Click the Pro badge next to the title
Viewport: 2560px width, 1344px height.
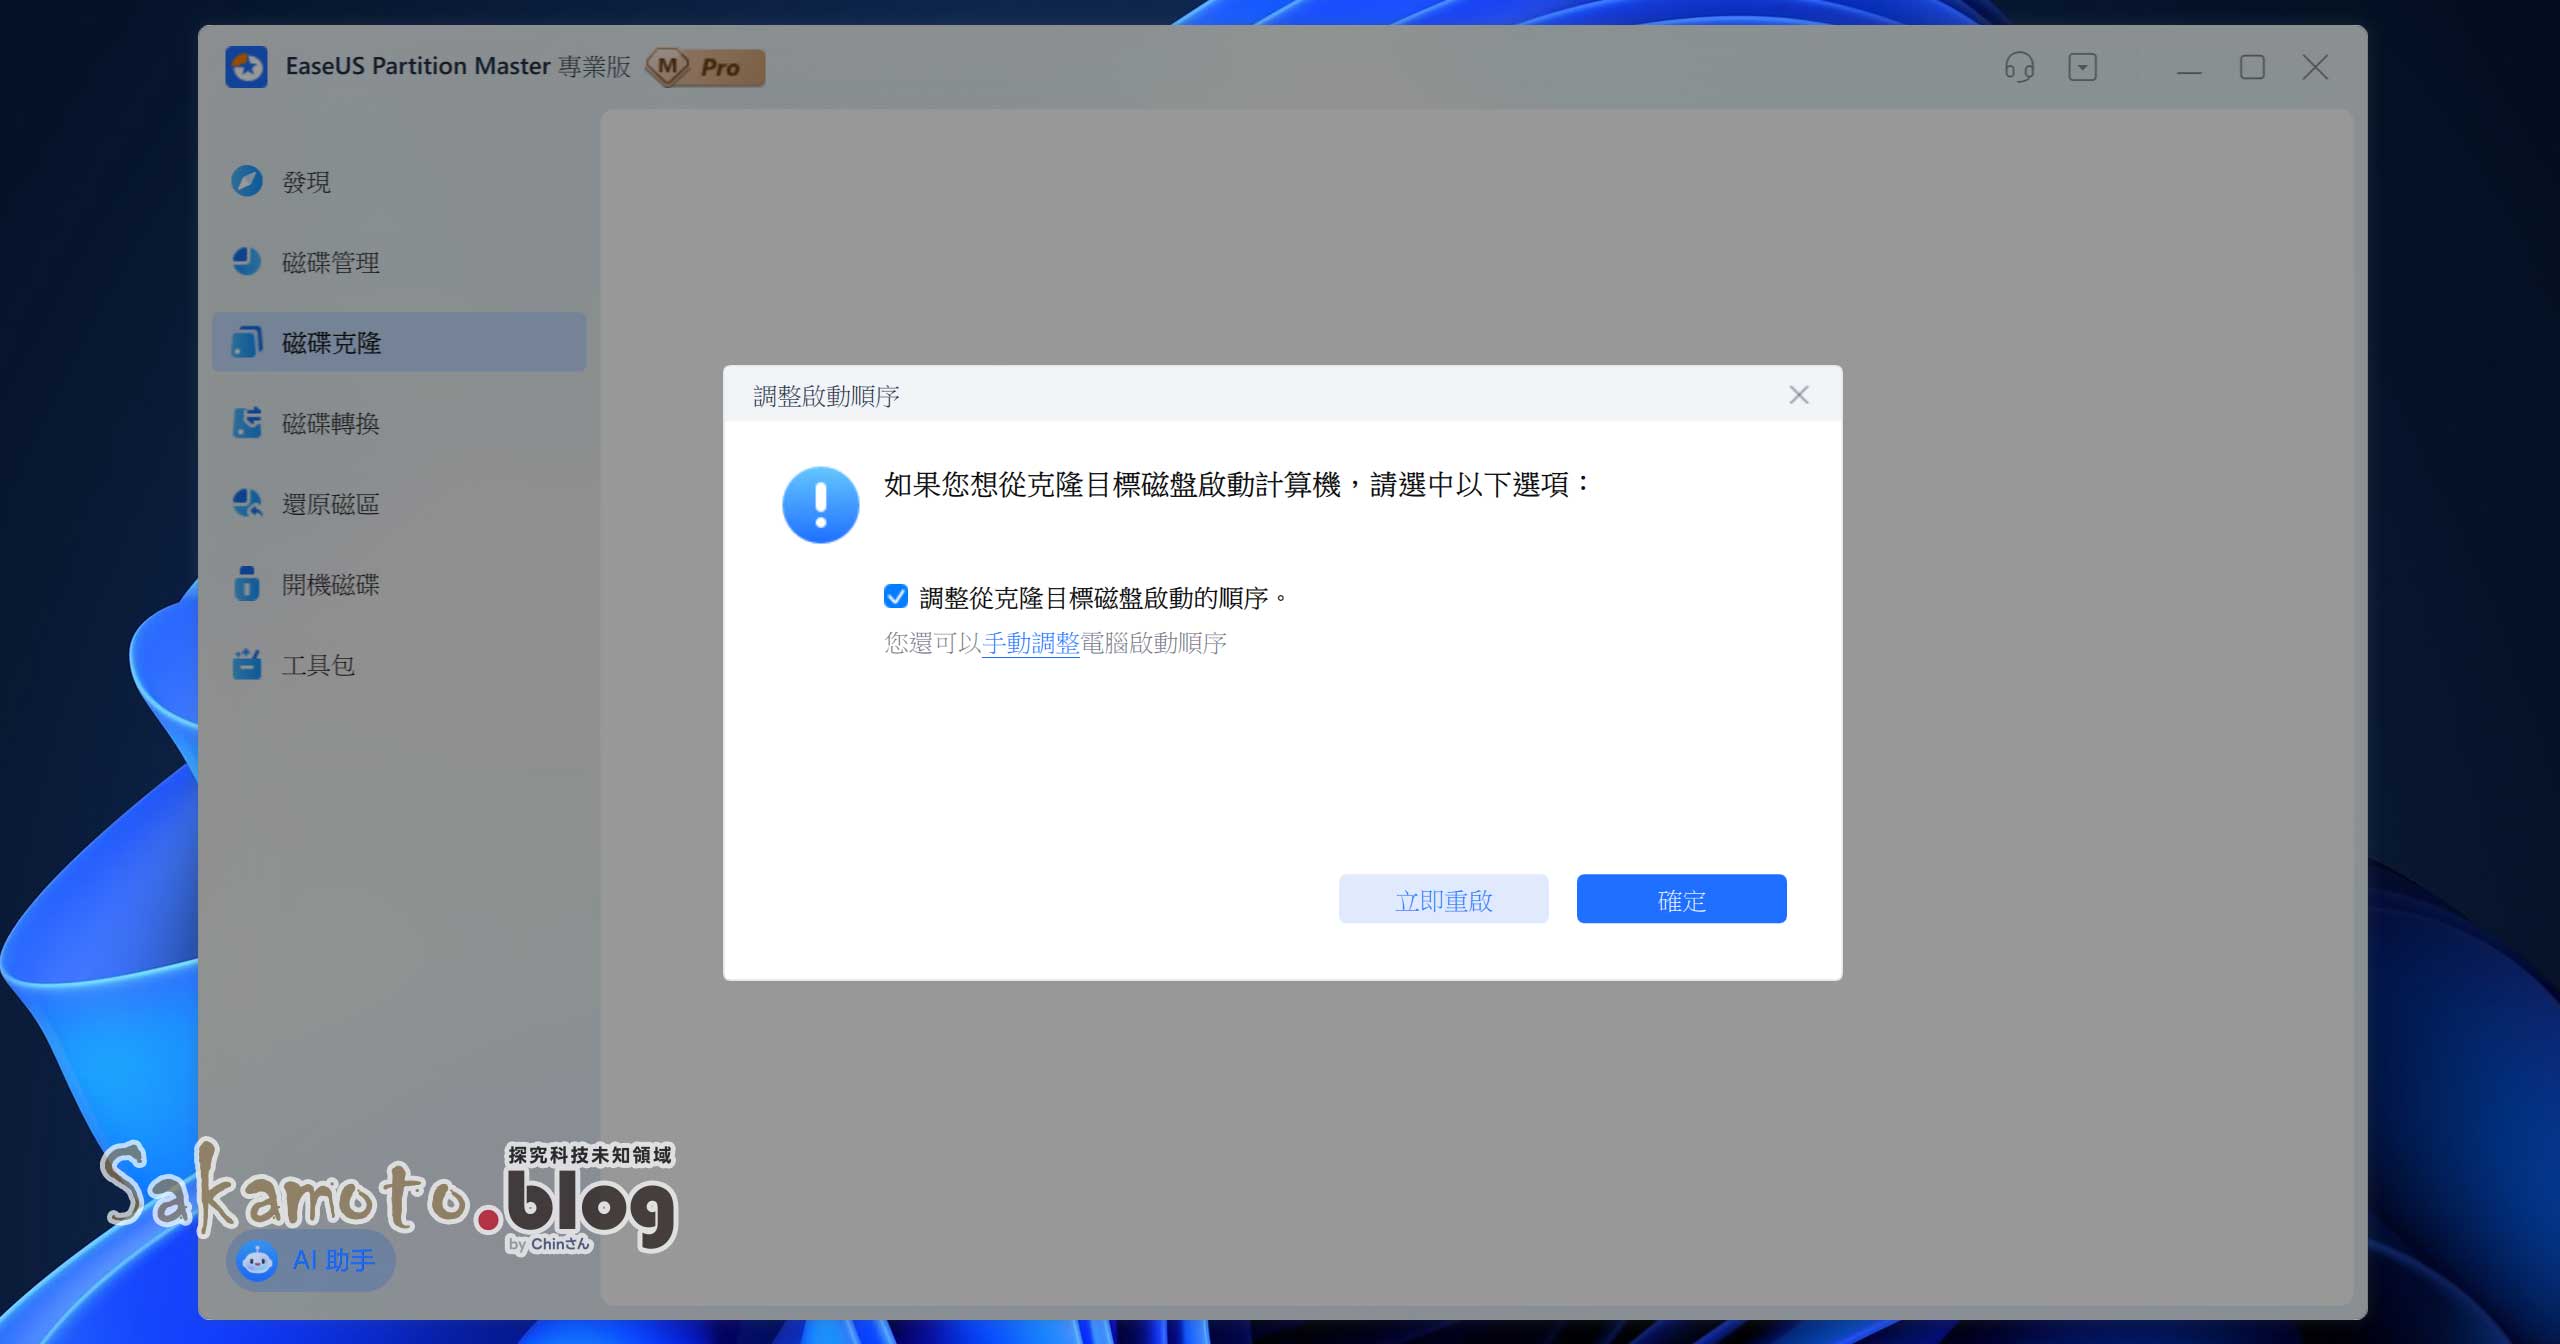[706, 67]
